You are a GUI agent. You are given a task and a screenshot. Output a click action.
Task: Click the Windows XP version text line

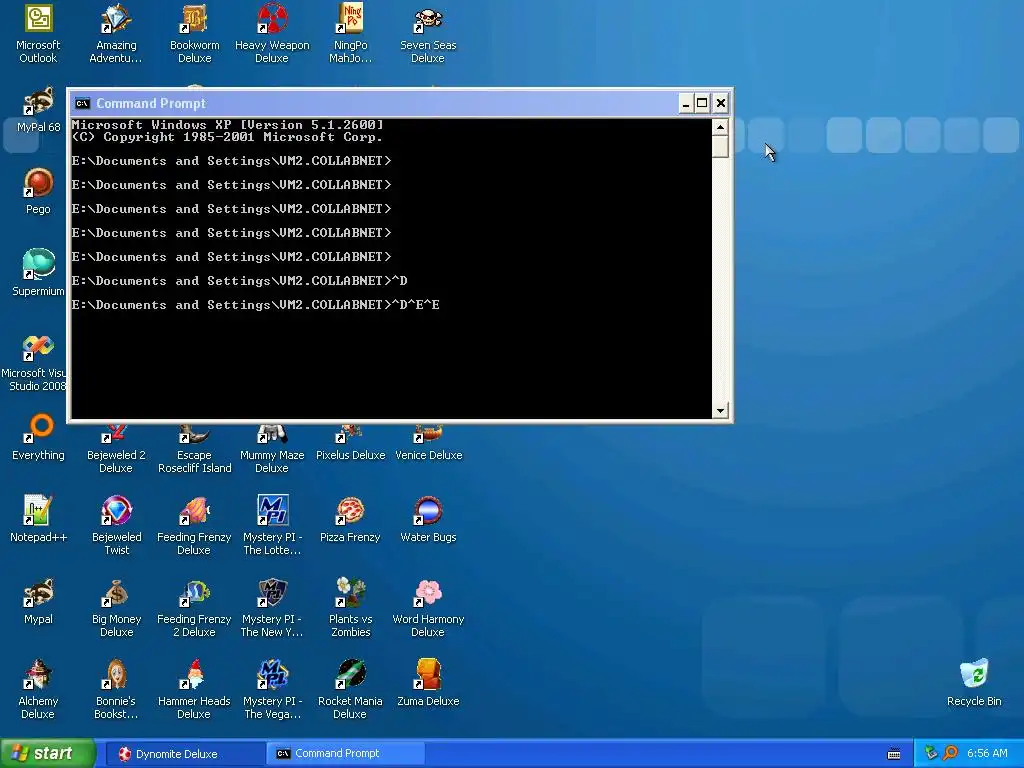(x=227, y=125)
